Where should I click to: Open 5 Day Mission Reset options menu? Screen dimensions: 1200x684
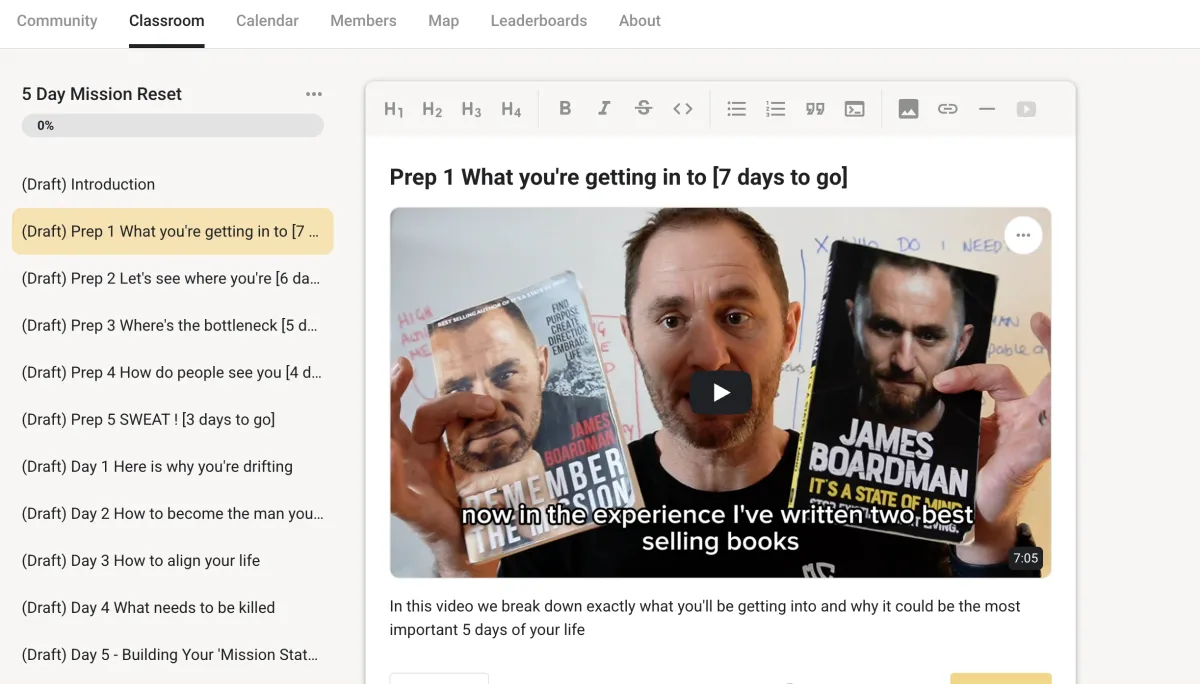click(x=314, y=94)
